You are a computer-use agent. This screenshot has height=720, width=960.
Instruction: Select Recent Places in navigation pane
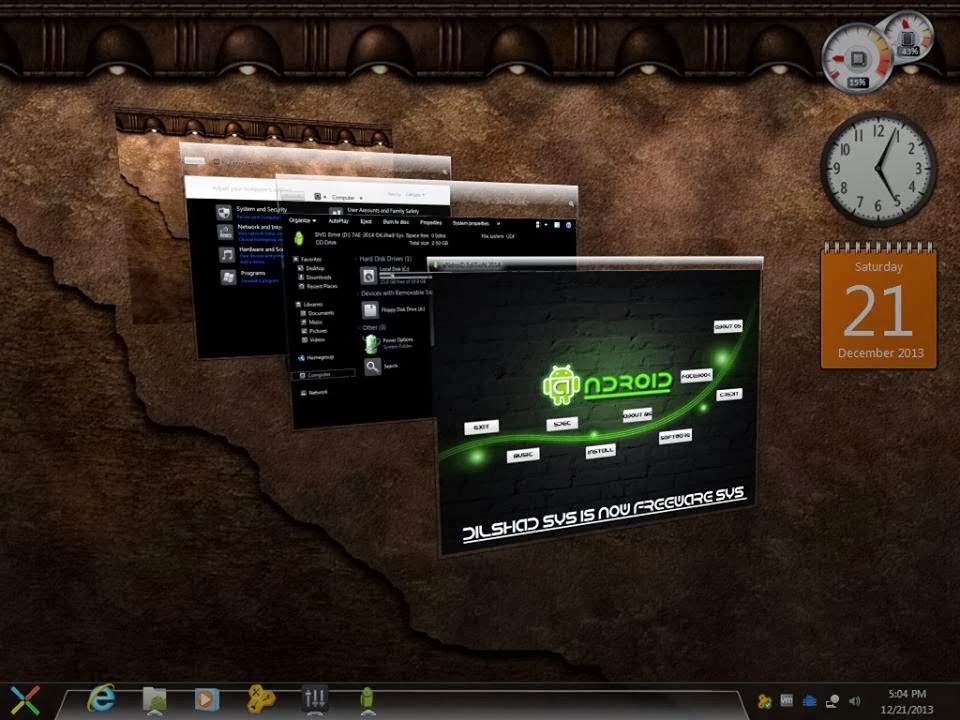[x=318, y=286]
